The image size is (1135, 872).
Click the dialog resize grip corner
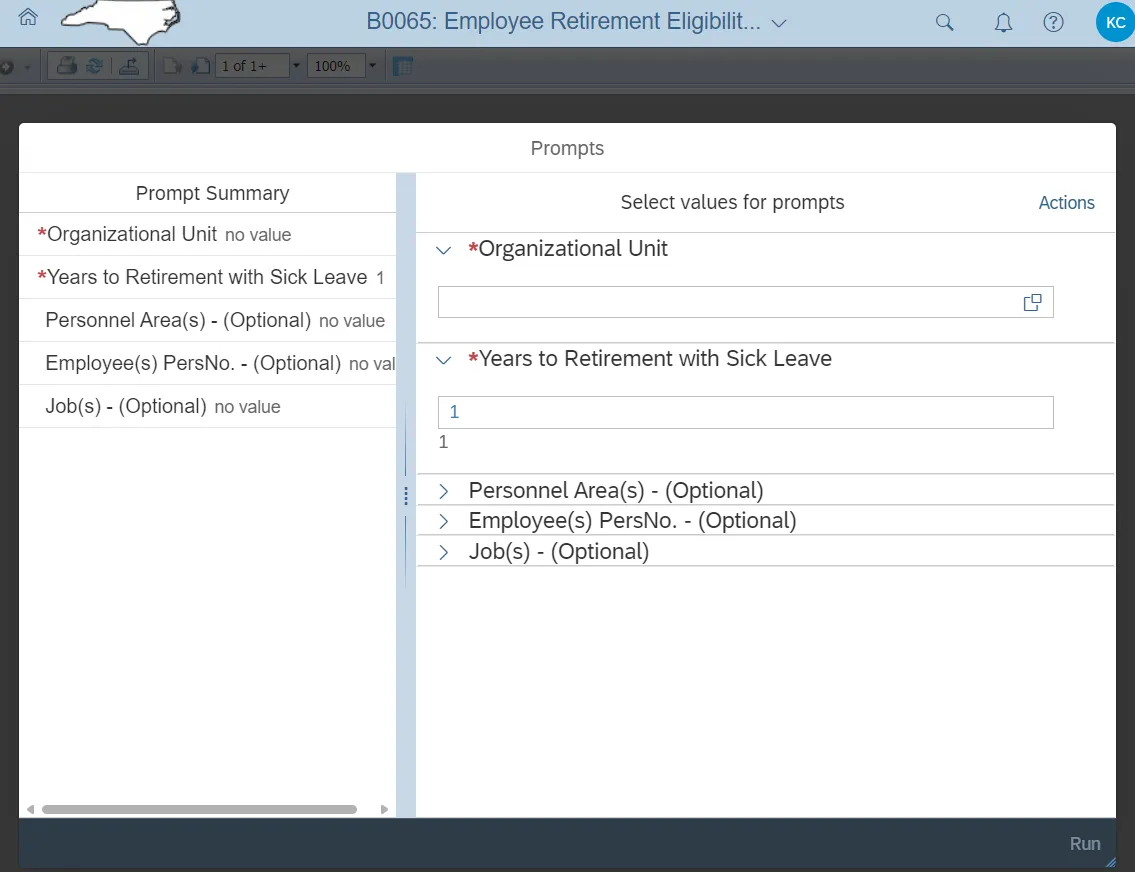[1110, 862]
